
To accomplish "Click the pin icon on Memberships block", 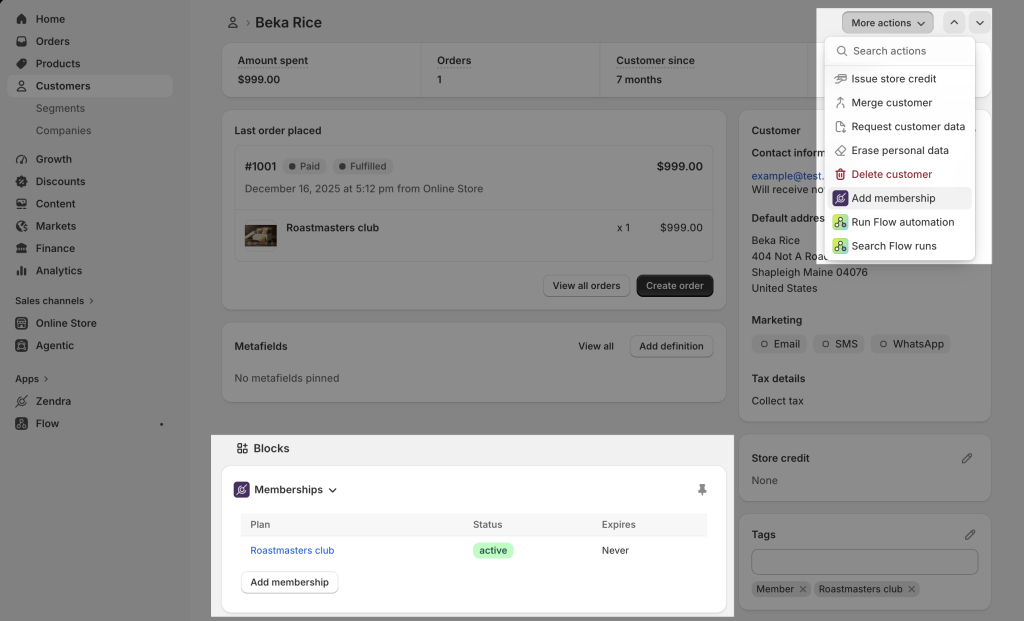I will click(x=702, y=489).
